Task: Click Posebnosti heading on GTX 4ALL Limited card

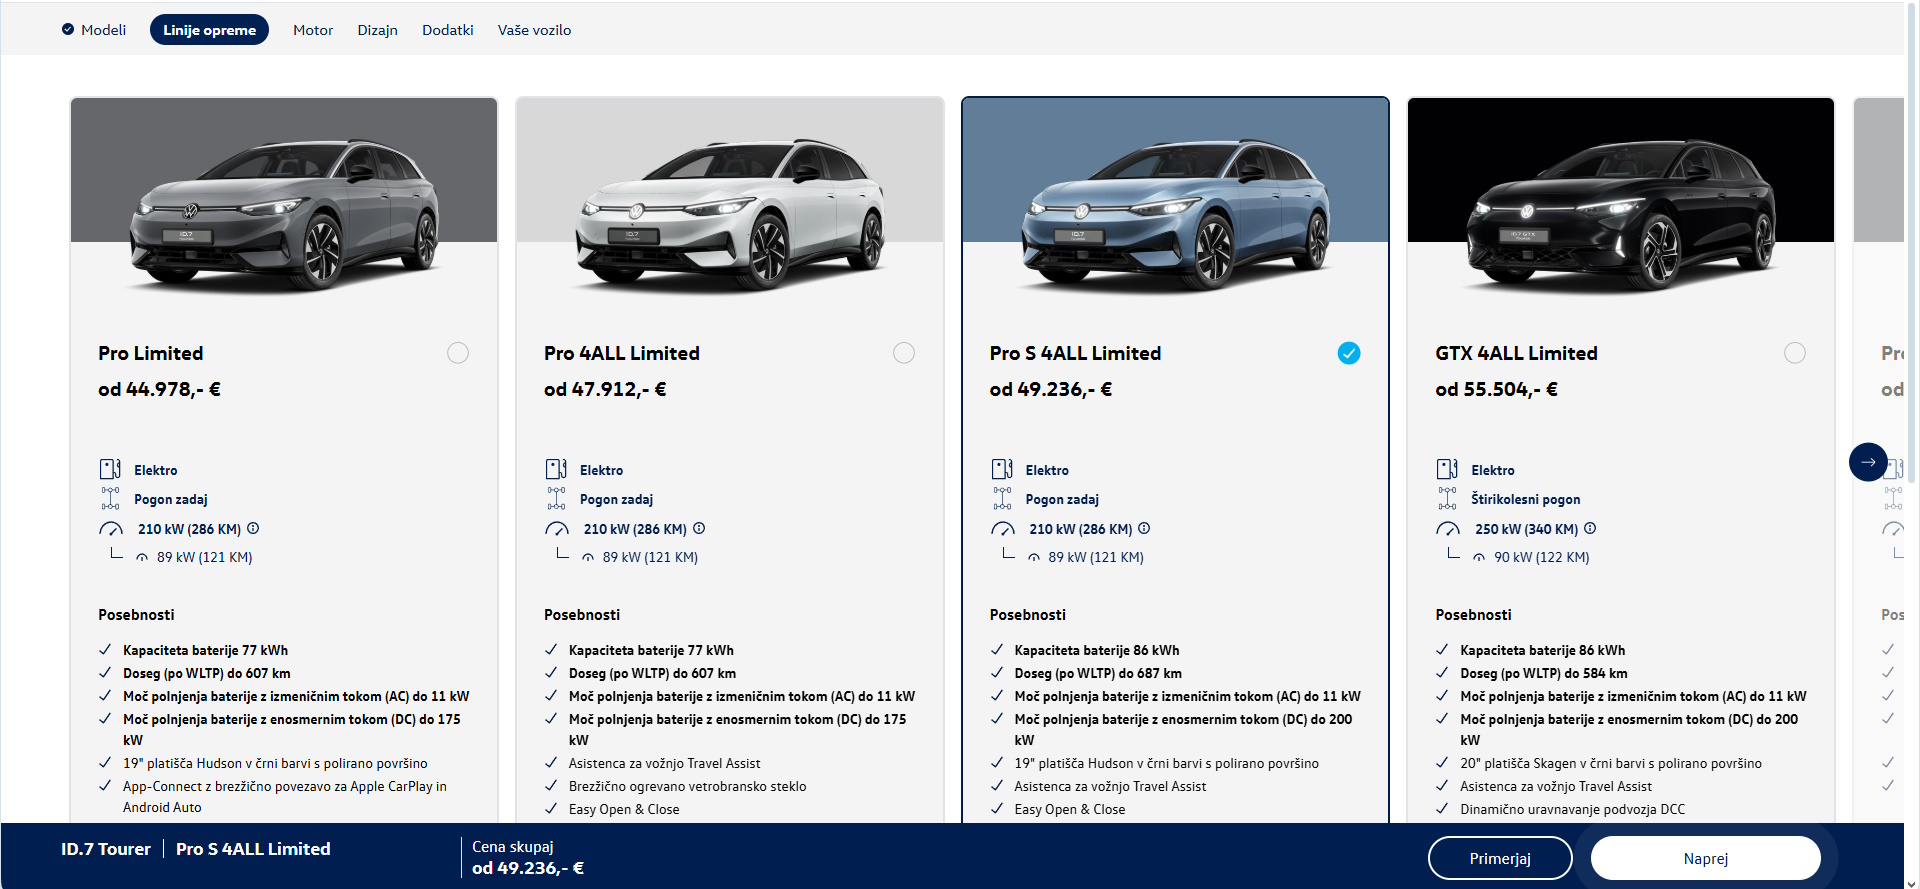Action: tap(1474, 615)
